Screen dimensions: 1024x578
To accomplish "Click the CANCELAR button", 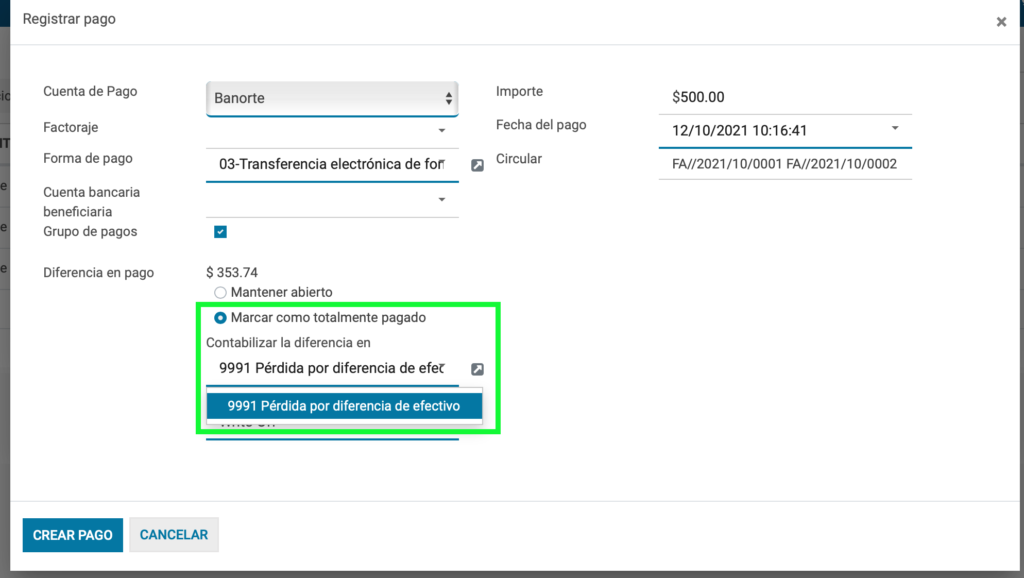I will click(174, 535).
